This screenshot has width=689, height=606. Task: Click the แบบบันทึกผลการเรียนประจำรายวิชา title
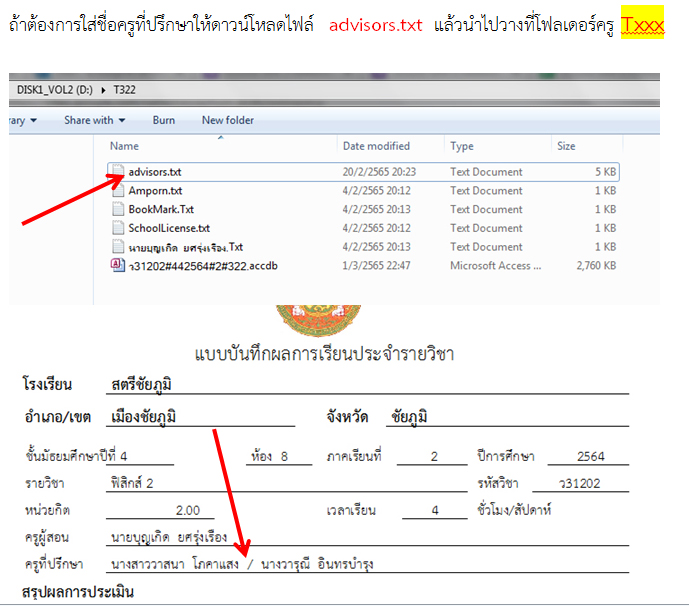[324, 354]
